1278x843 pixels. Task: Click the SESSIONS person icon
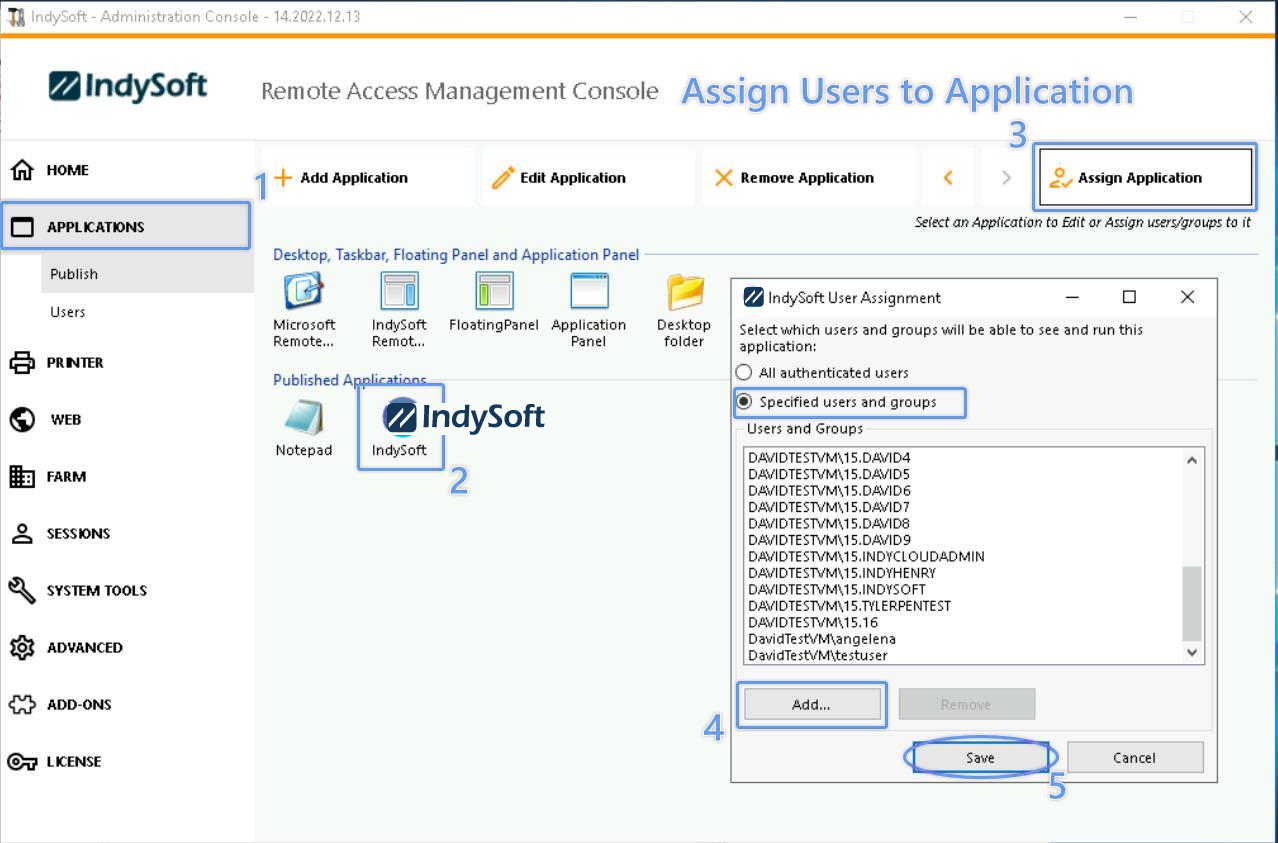point(22,533)
